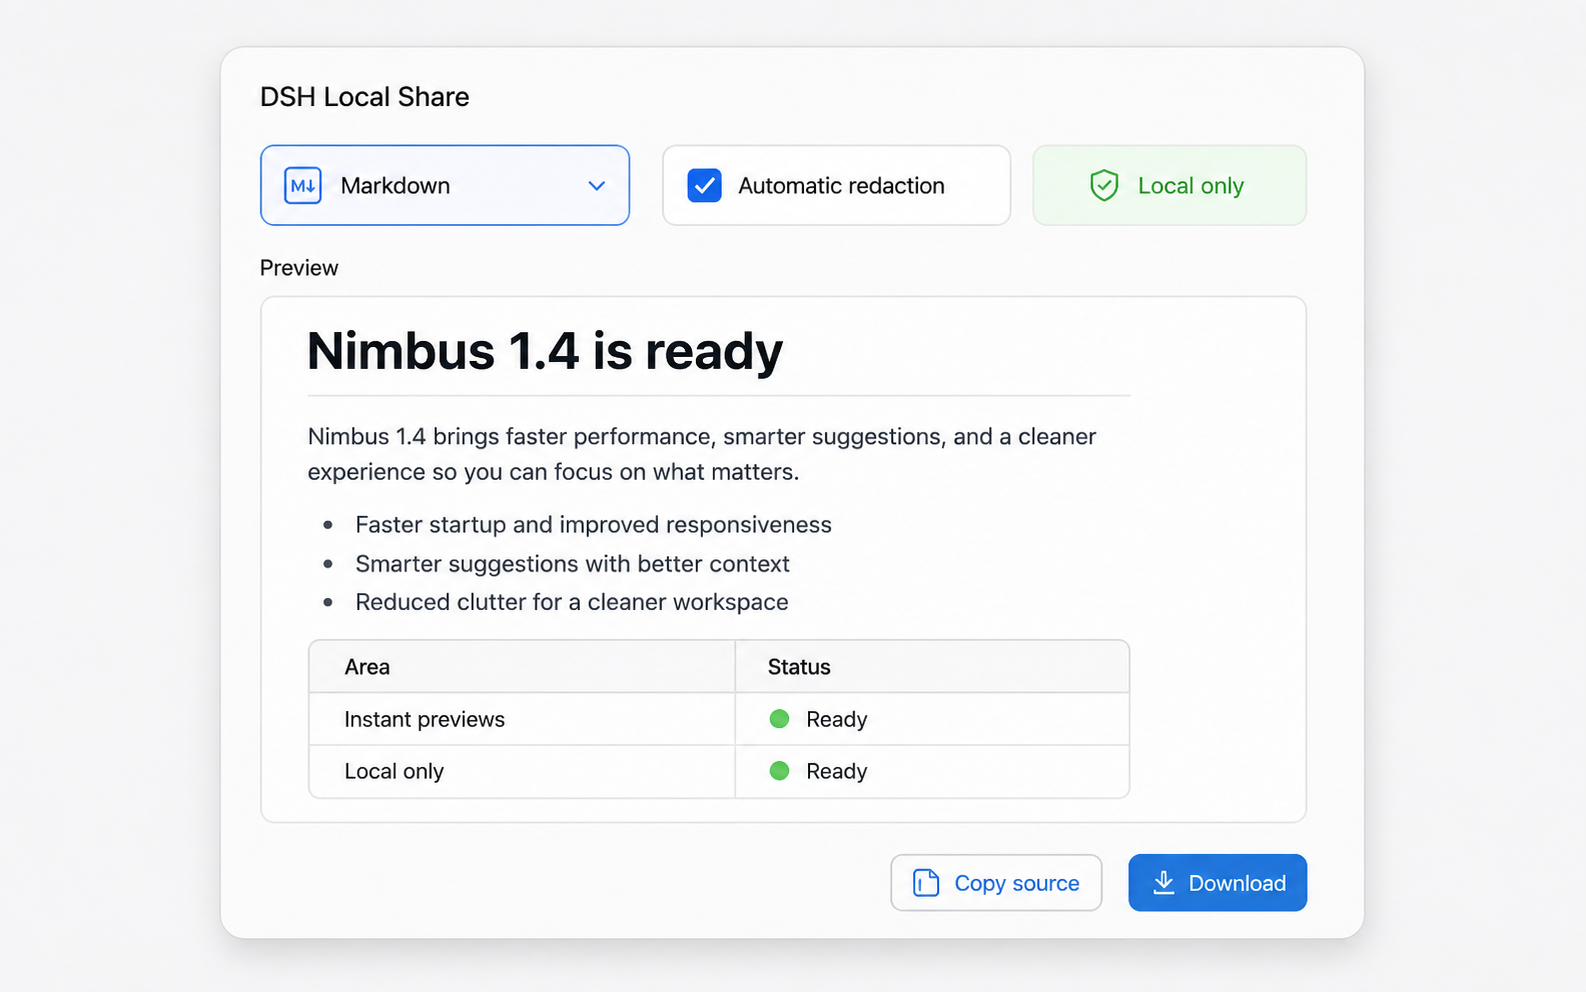Click the green status dot for Instant previews
This screenshot has width=1586, height=992.
(779, 719)
